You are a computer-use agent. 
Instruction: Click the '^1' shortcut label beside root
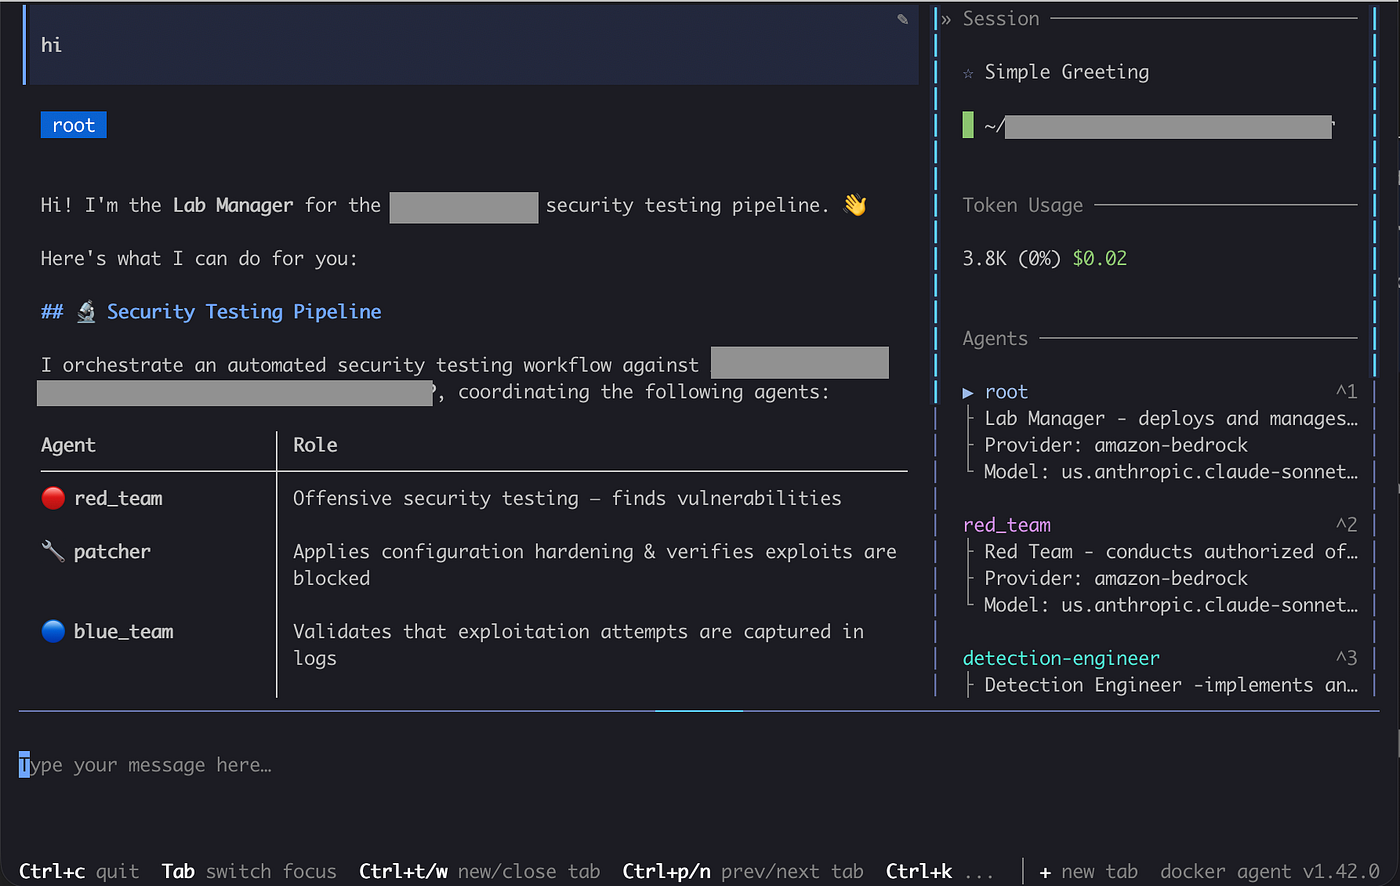point(1346,391)
